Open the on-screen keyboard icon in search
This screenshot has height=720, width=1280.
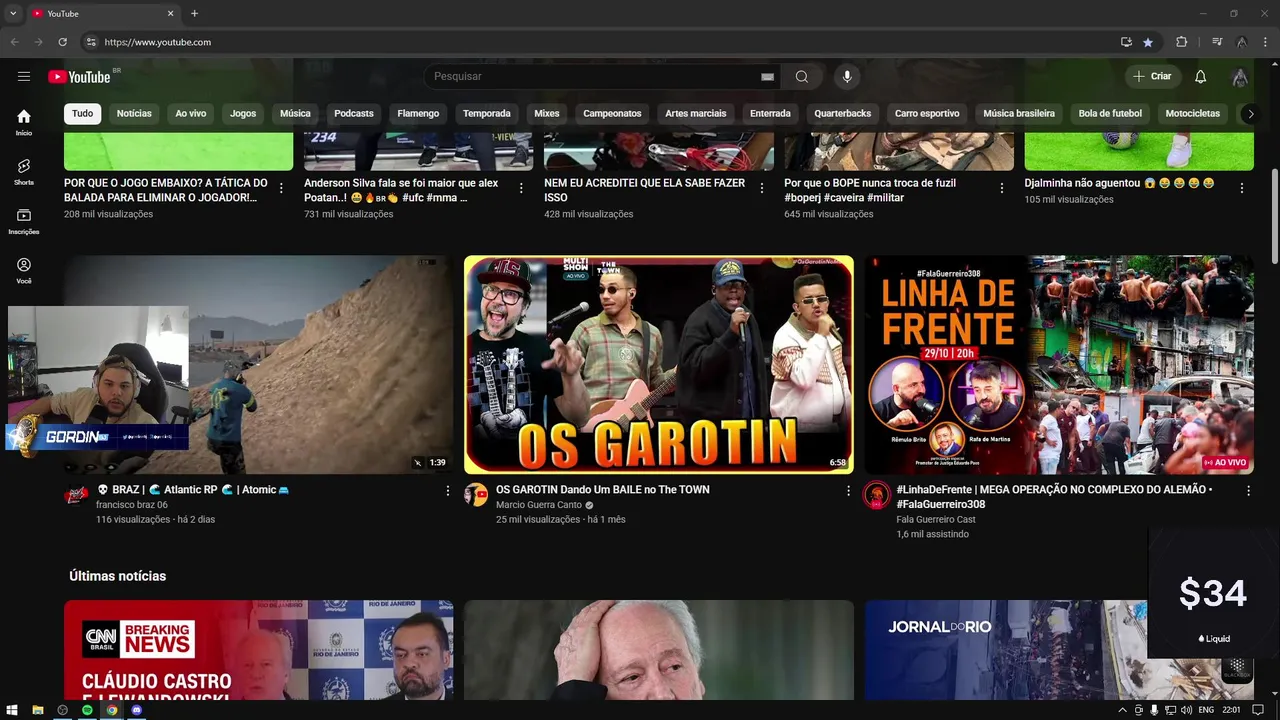768,77
